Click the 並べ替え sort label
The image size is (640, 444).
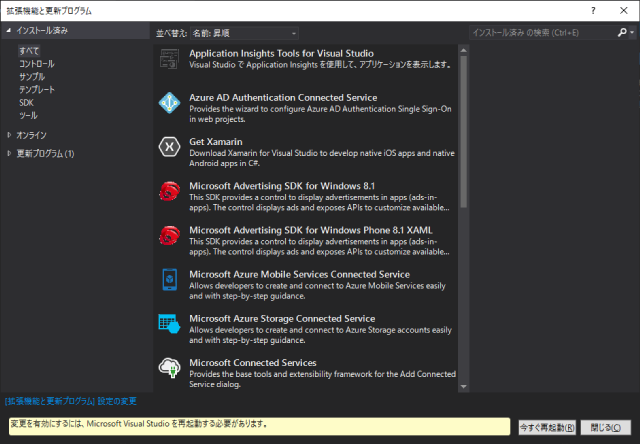pyautogui.click(x=171, y=33)
